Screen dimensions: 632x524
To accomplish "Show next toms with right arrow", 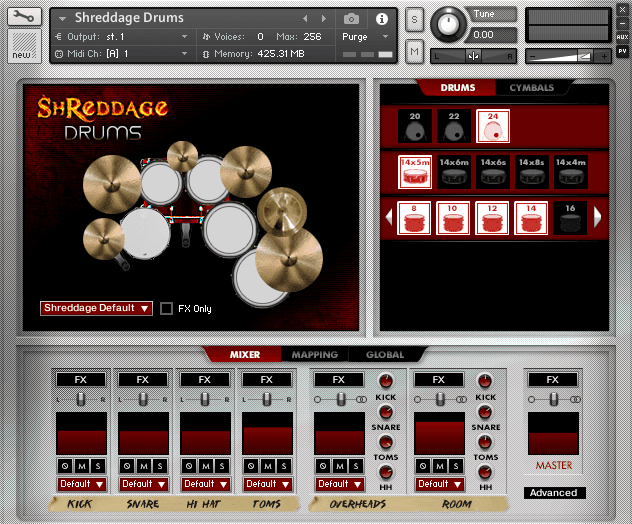I will click(x=597, y=217).
